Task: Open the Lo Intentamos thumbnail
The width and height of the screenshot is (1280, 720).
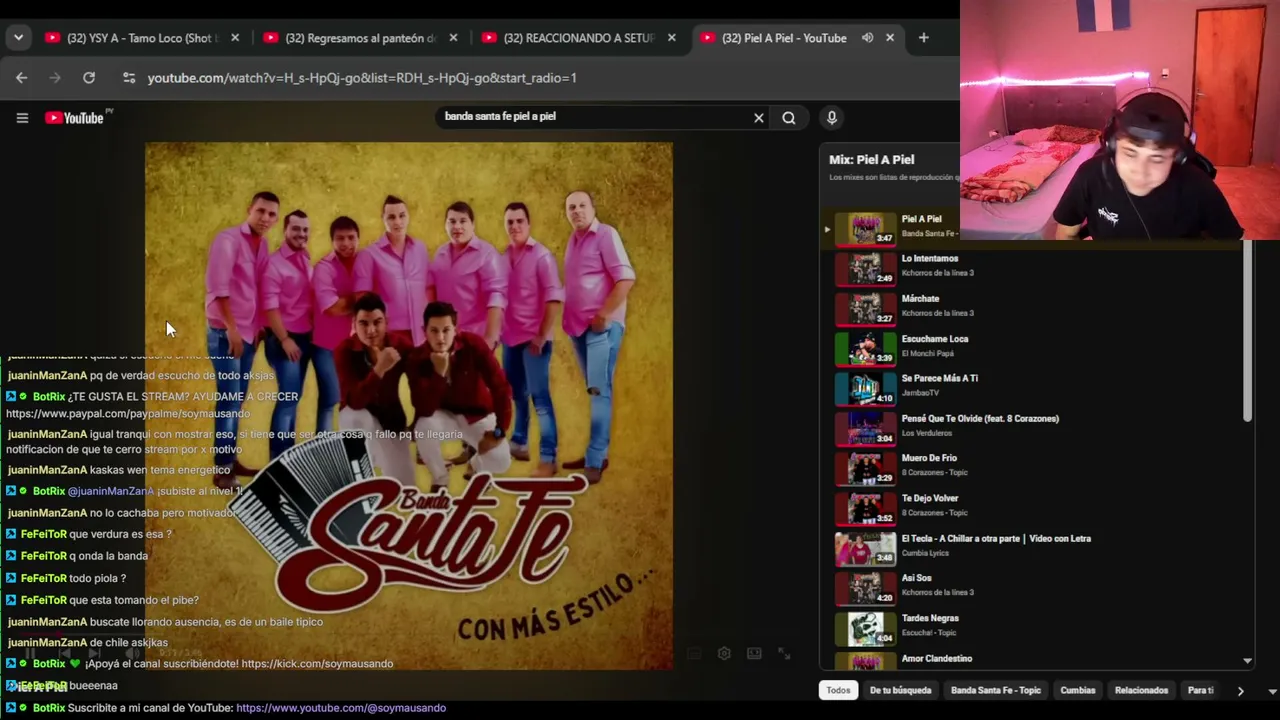Action: (x=866, y=268)
